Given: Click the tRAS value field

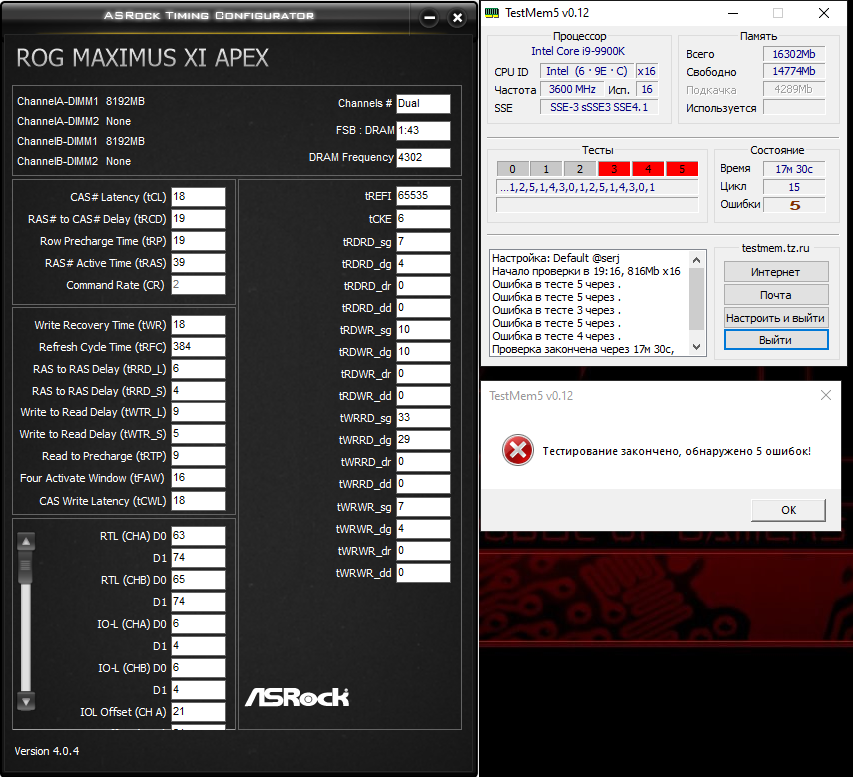Looking at the screenshot, I should (x=198, y=263).
